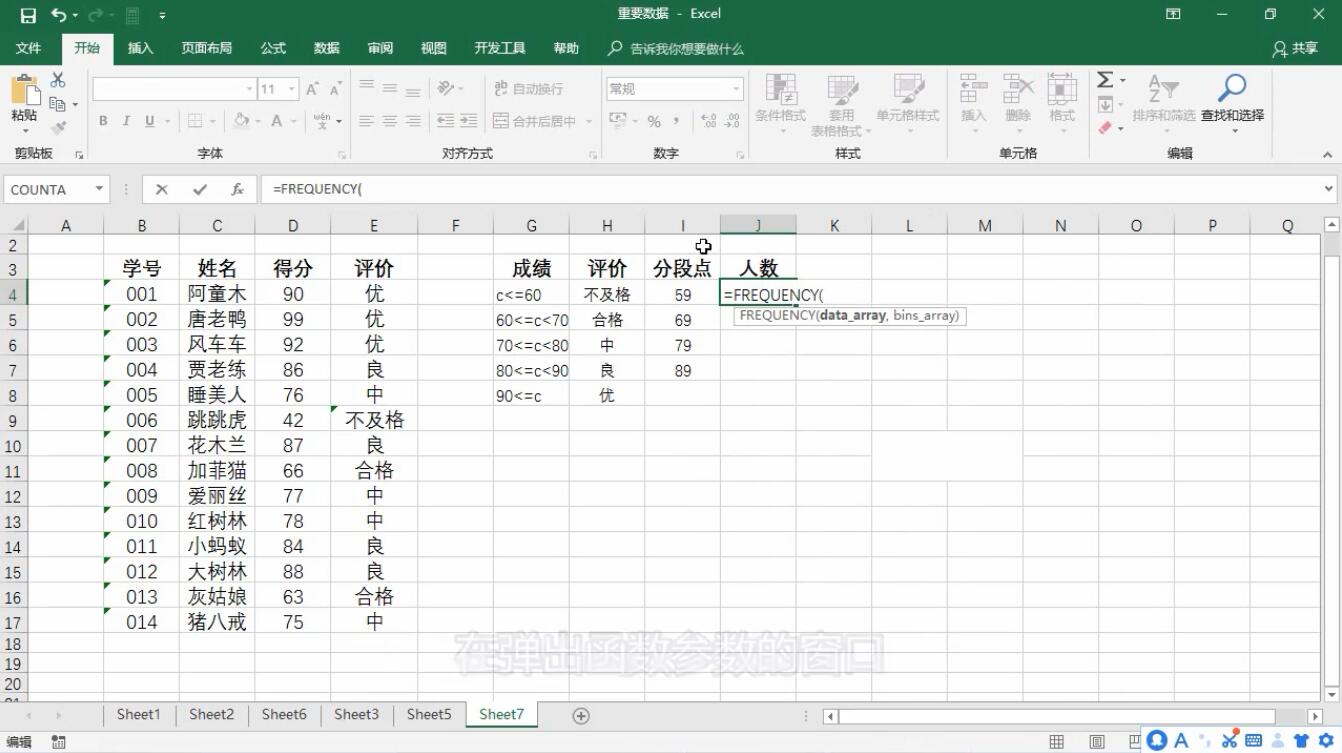Open the Name Box dropdown showing COUNTA
The width and height of the screenshot is (1342, 753).
pos(99,189)
